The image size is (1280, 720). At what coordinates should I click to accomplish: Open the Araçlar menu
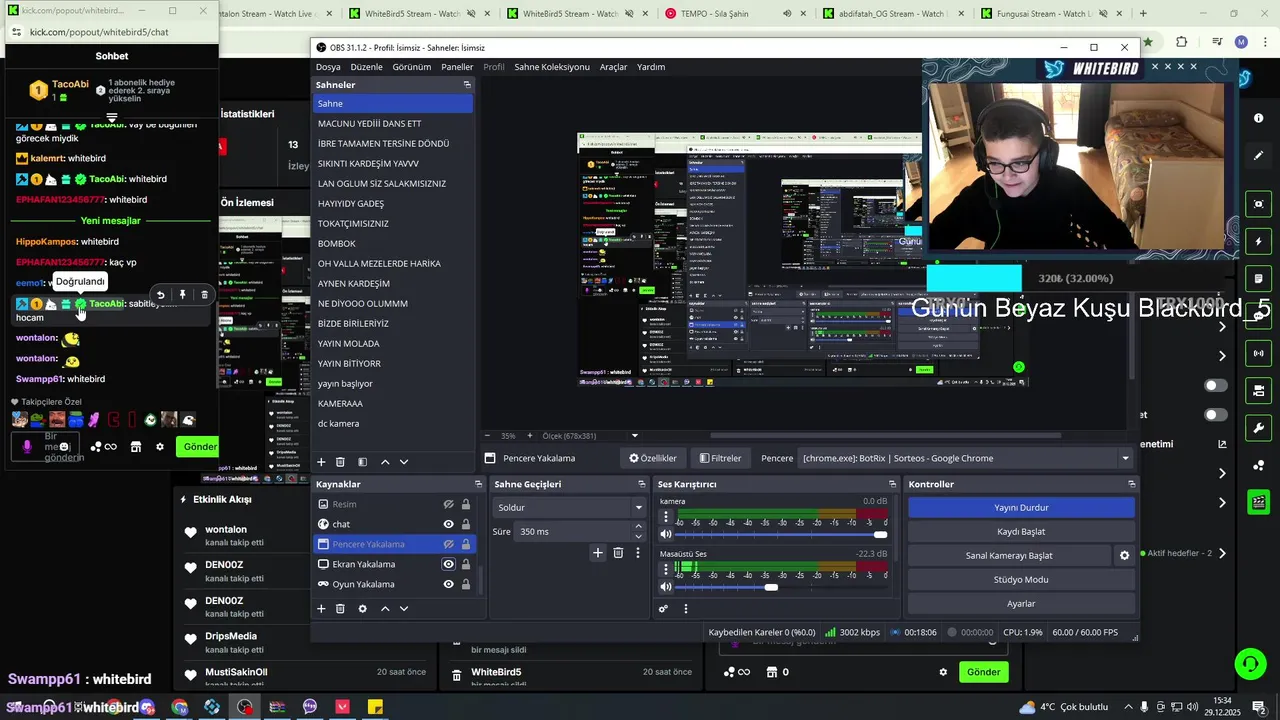click(613, 67)
